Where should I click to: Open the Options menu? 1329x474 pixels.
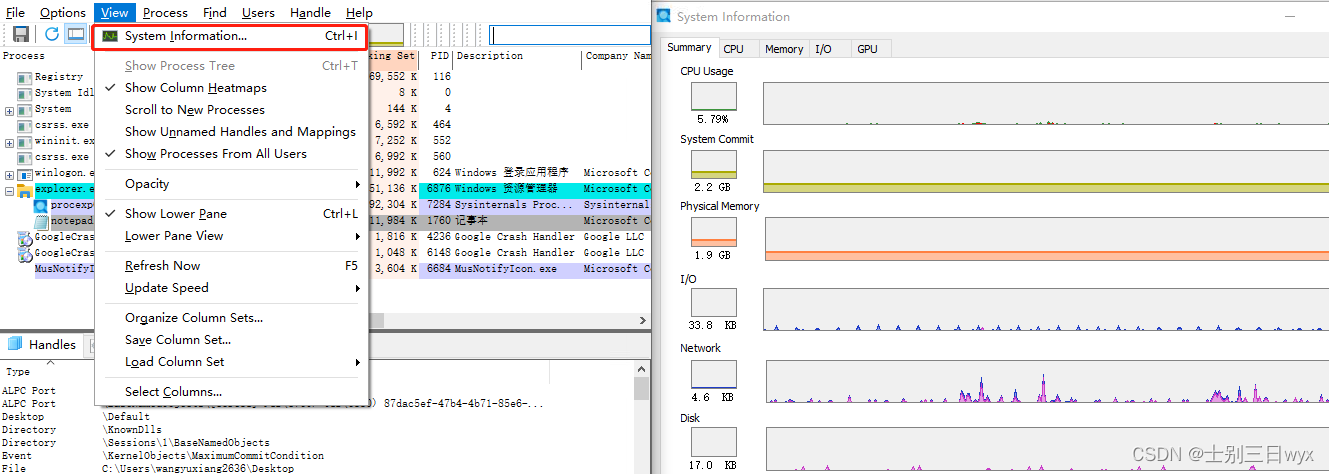[62, 13]
